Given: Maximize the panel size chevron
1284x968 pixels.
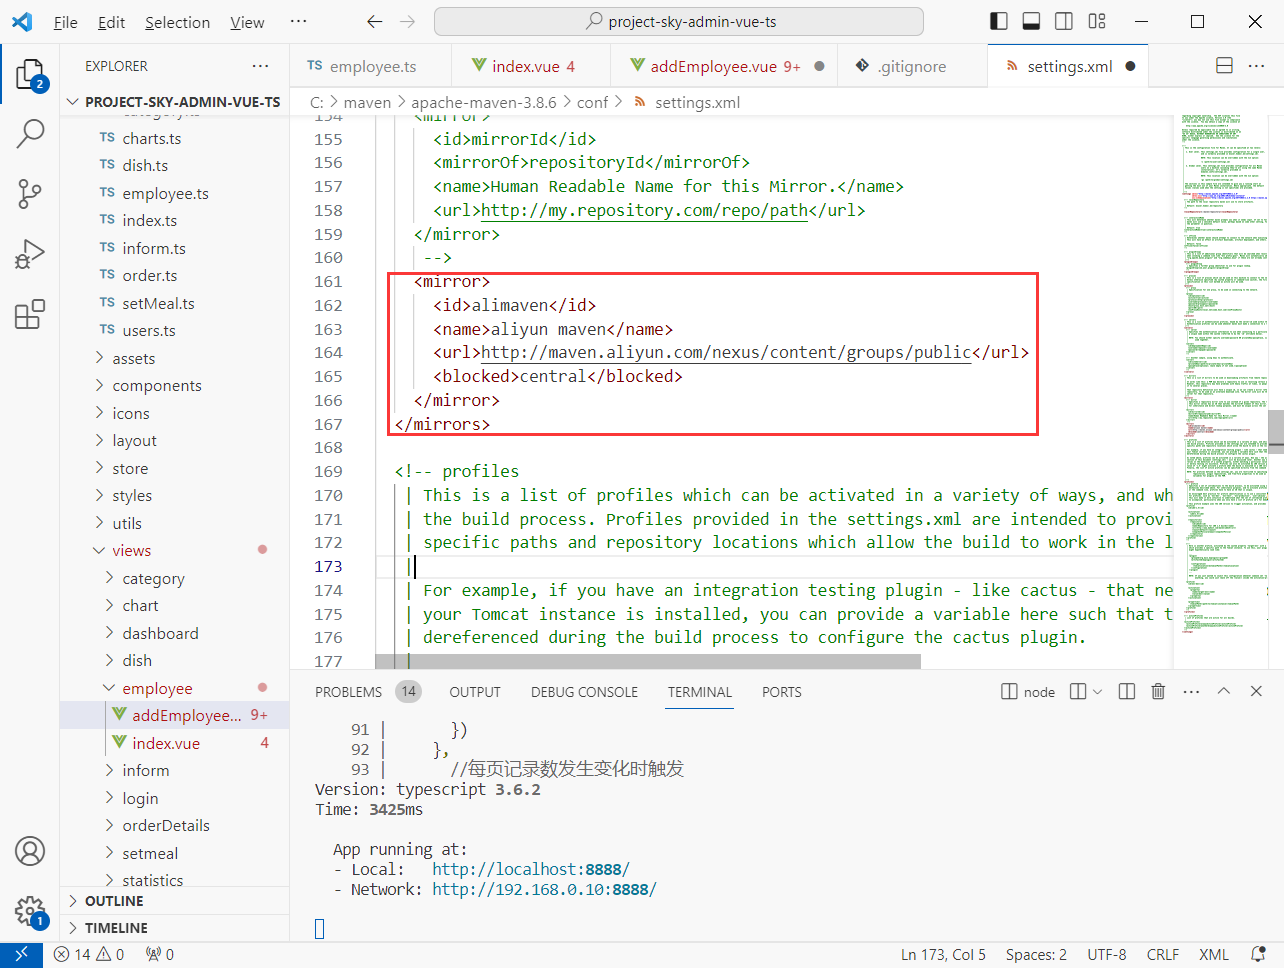Looking at the screenshot, I should (1224, 691).
